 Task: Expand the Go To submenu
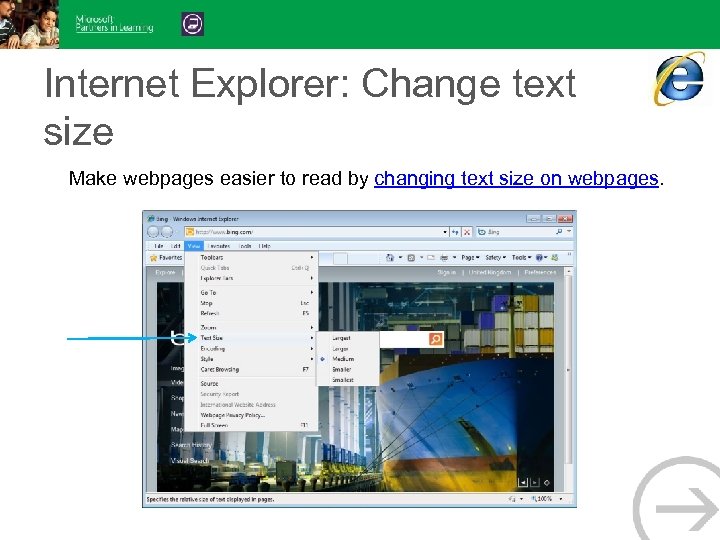click(x=251, y=292)
